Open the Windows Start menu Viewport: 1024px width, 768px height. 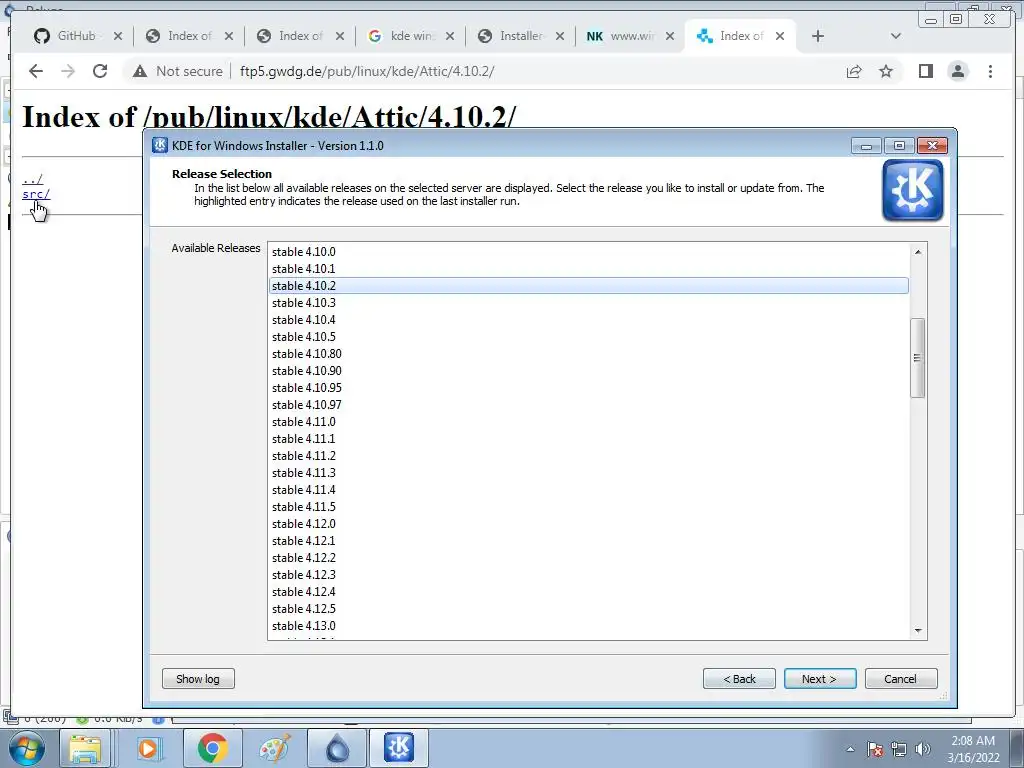click(25, 748)
